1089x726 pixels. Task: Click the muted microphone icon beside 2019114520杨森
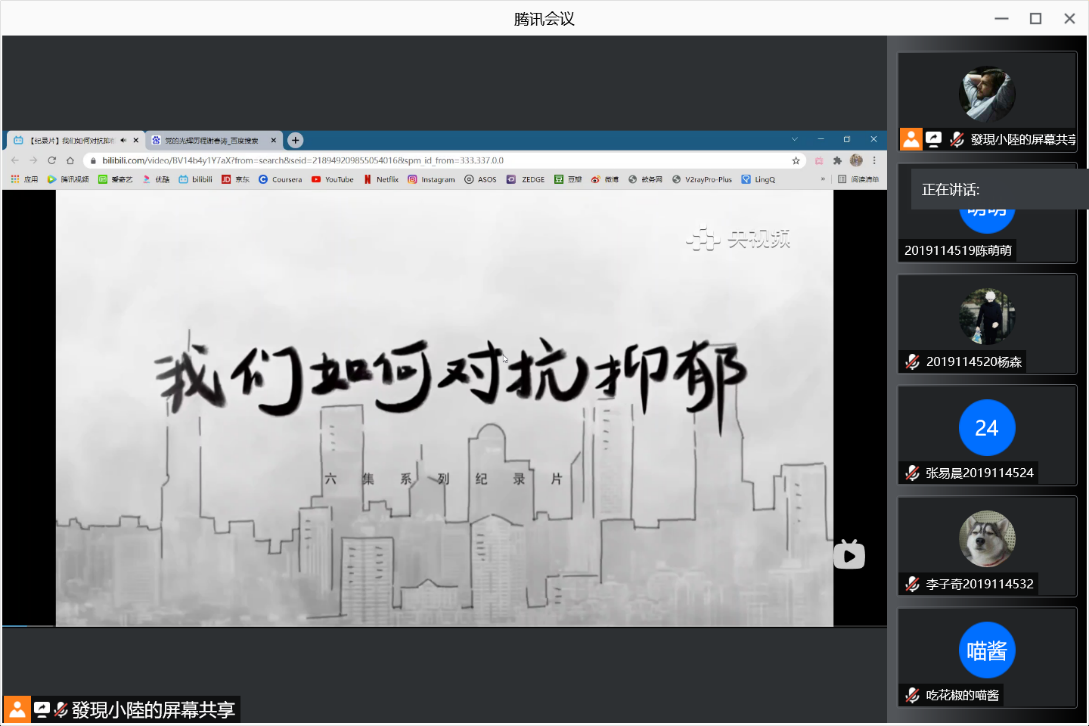coord(912,362)
